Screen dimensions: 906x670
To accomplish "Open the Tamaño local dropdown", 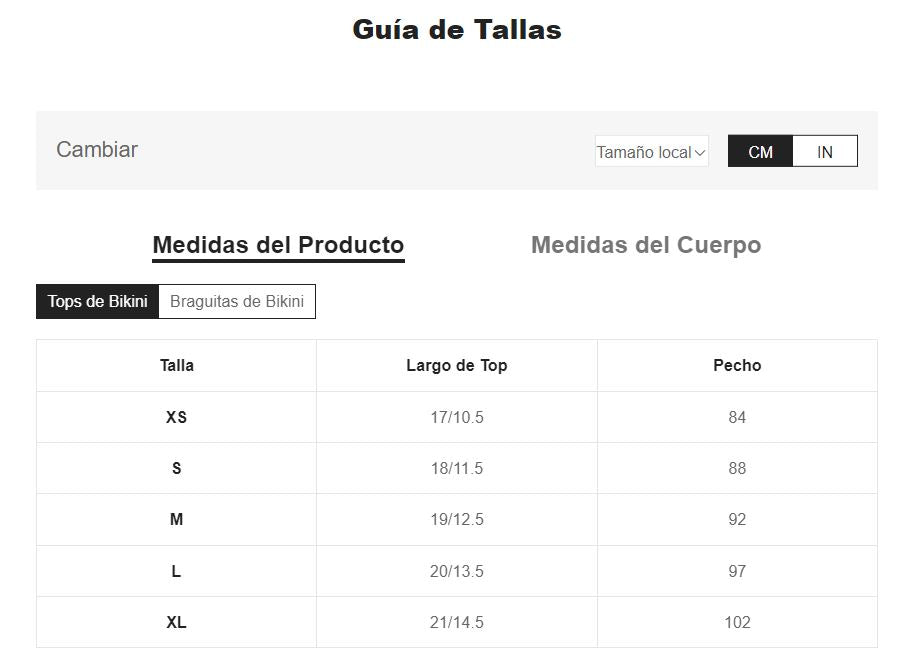I will tap(651, 152).
